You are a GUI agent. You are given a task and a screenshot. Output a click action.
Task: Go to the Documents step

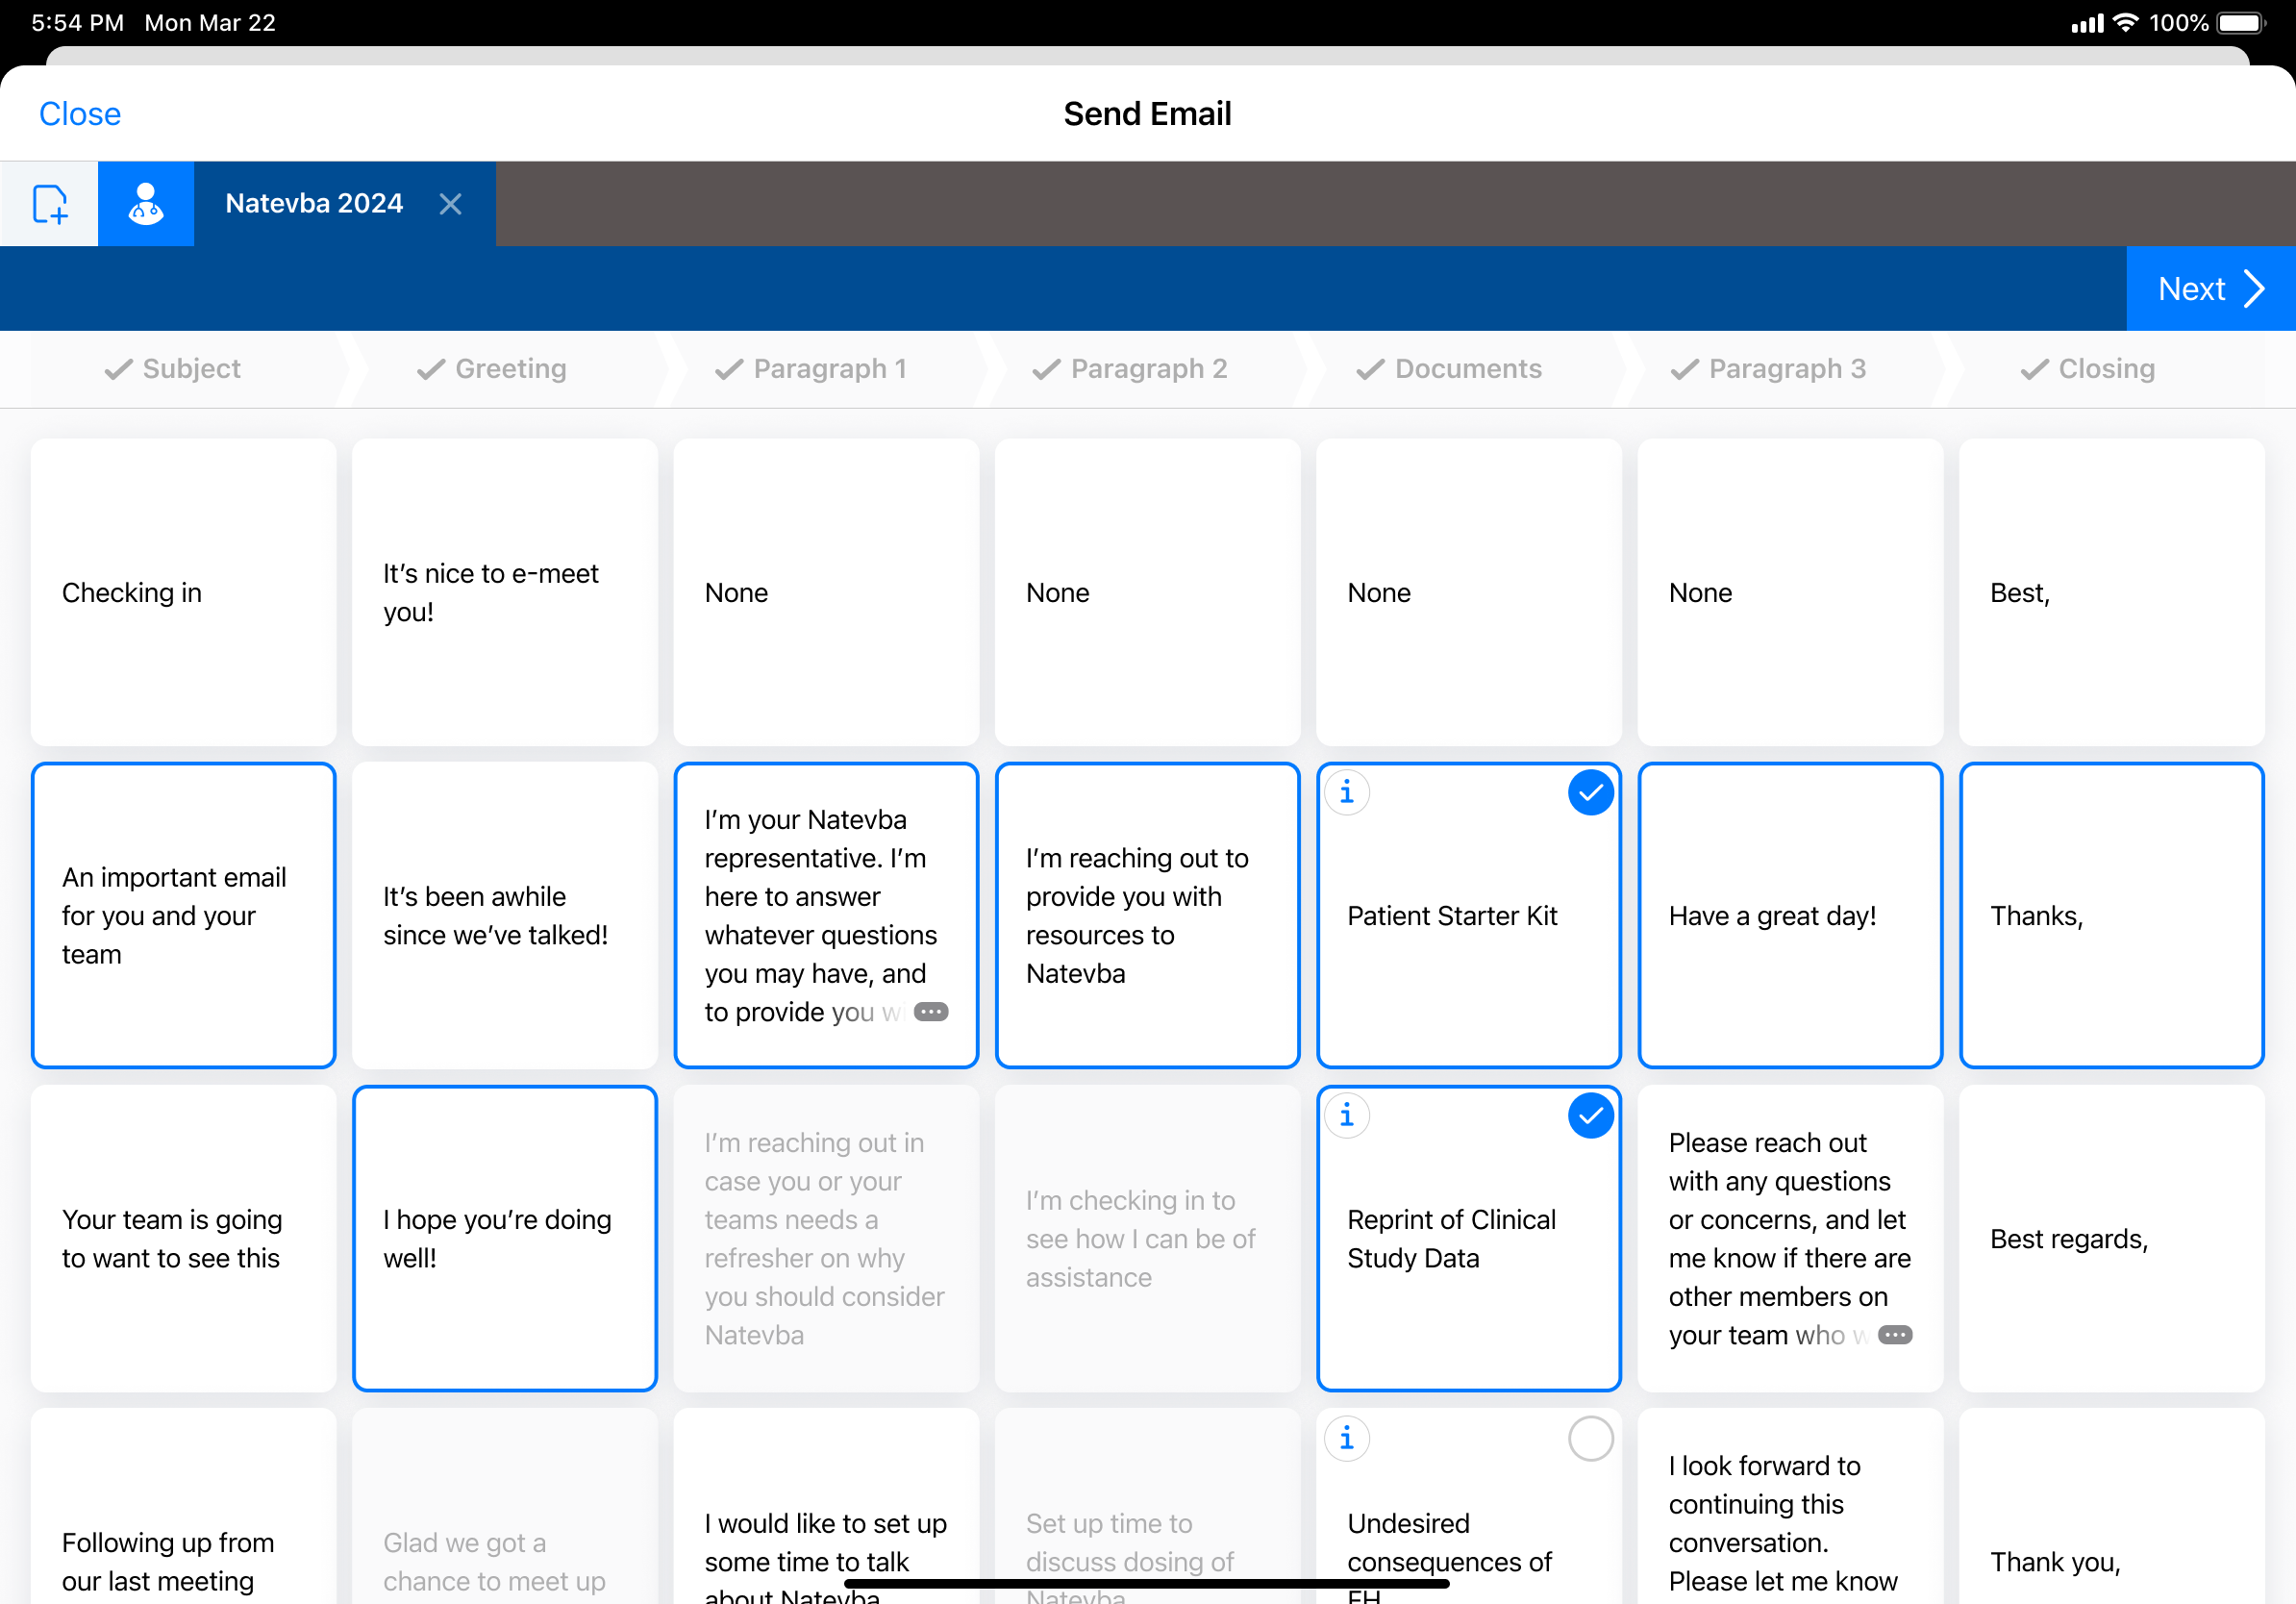tap(1450, 369)
